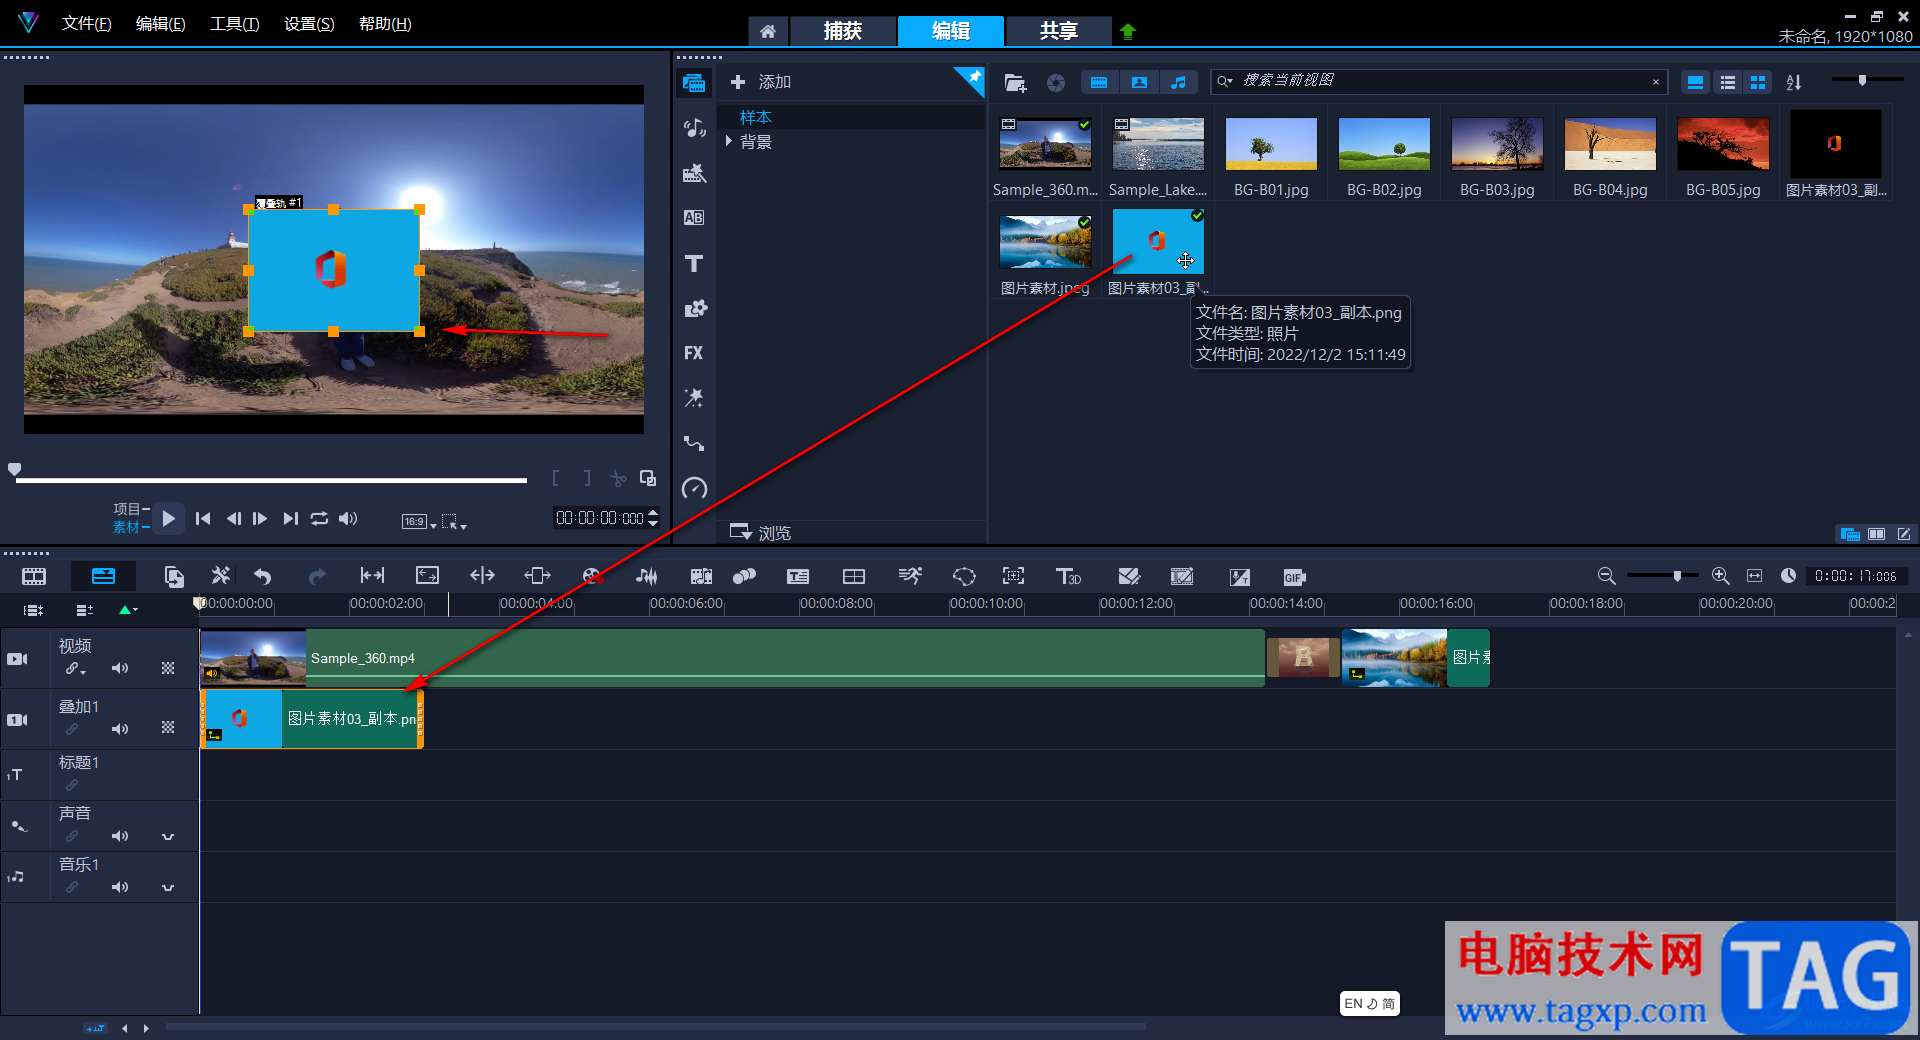This screenshot has width=1920, height=1040.
Task: Click the 添加 add folder button
Action: pyautogui.click(x=761, y=82)
